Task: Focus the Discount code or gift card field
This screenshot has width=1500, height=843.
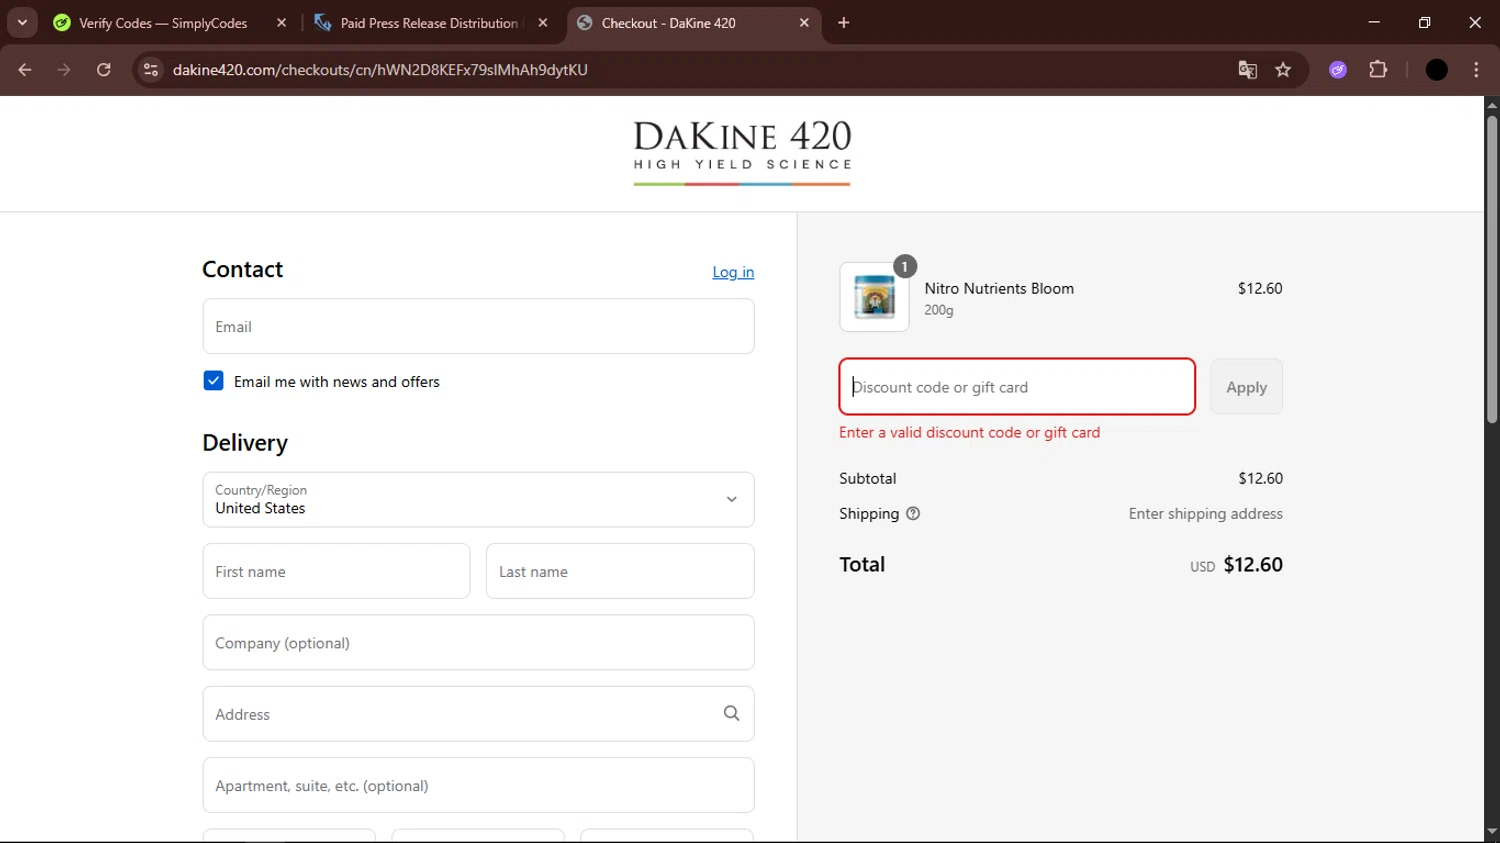Action: [x=1017, y=386]
